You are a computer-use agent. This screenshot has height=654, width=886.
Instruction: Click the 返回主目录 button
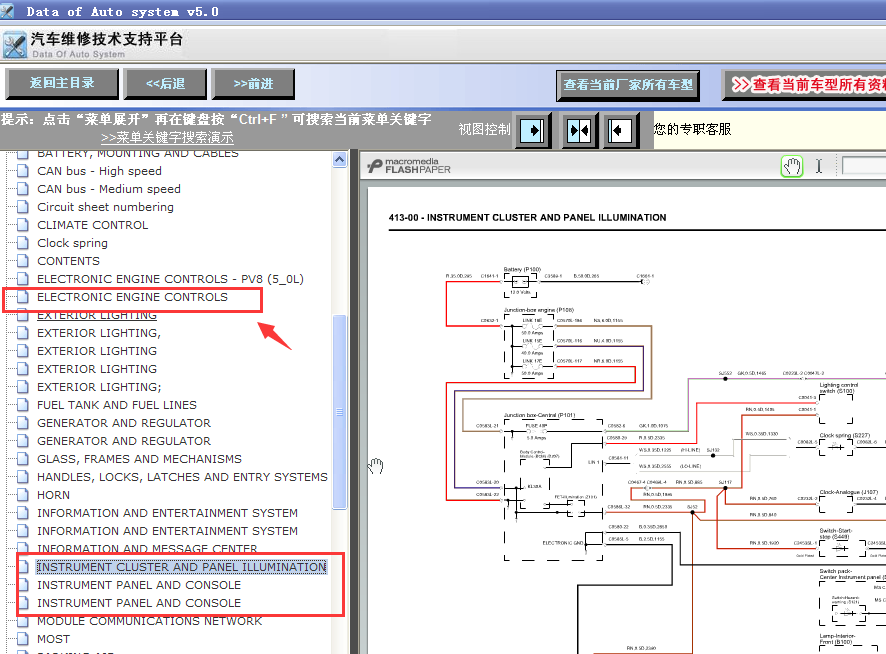pyautogui.click(x=62, y=84)
